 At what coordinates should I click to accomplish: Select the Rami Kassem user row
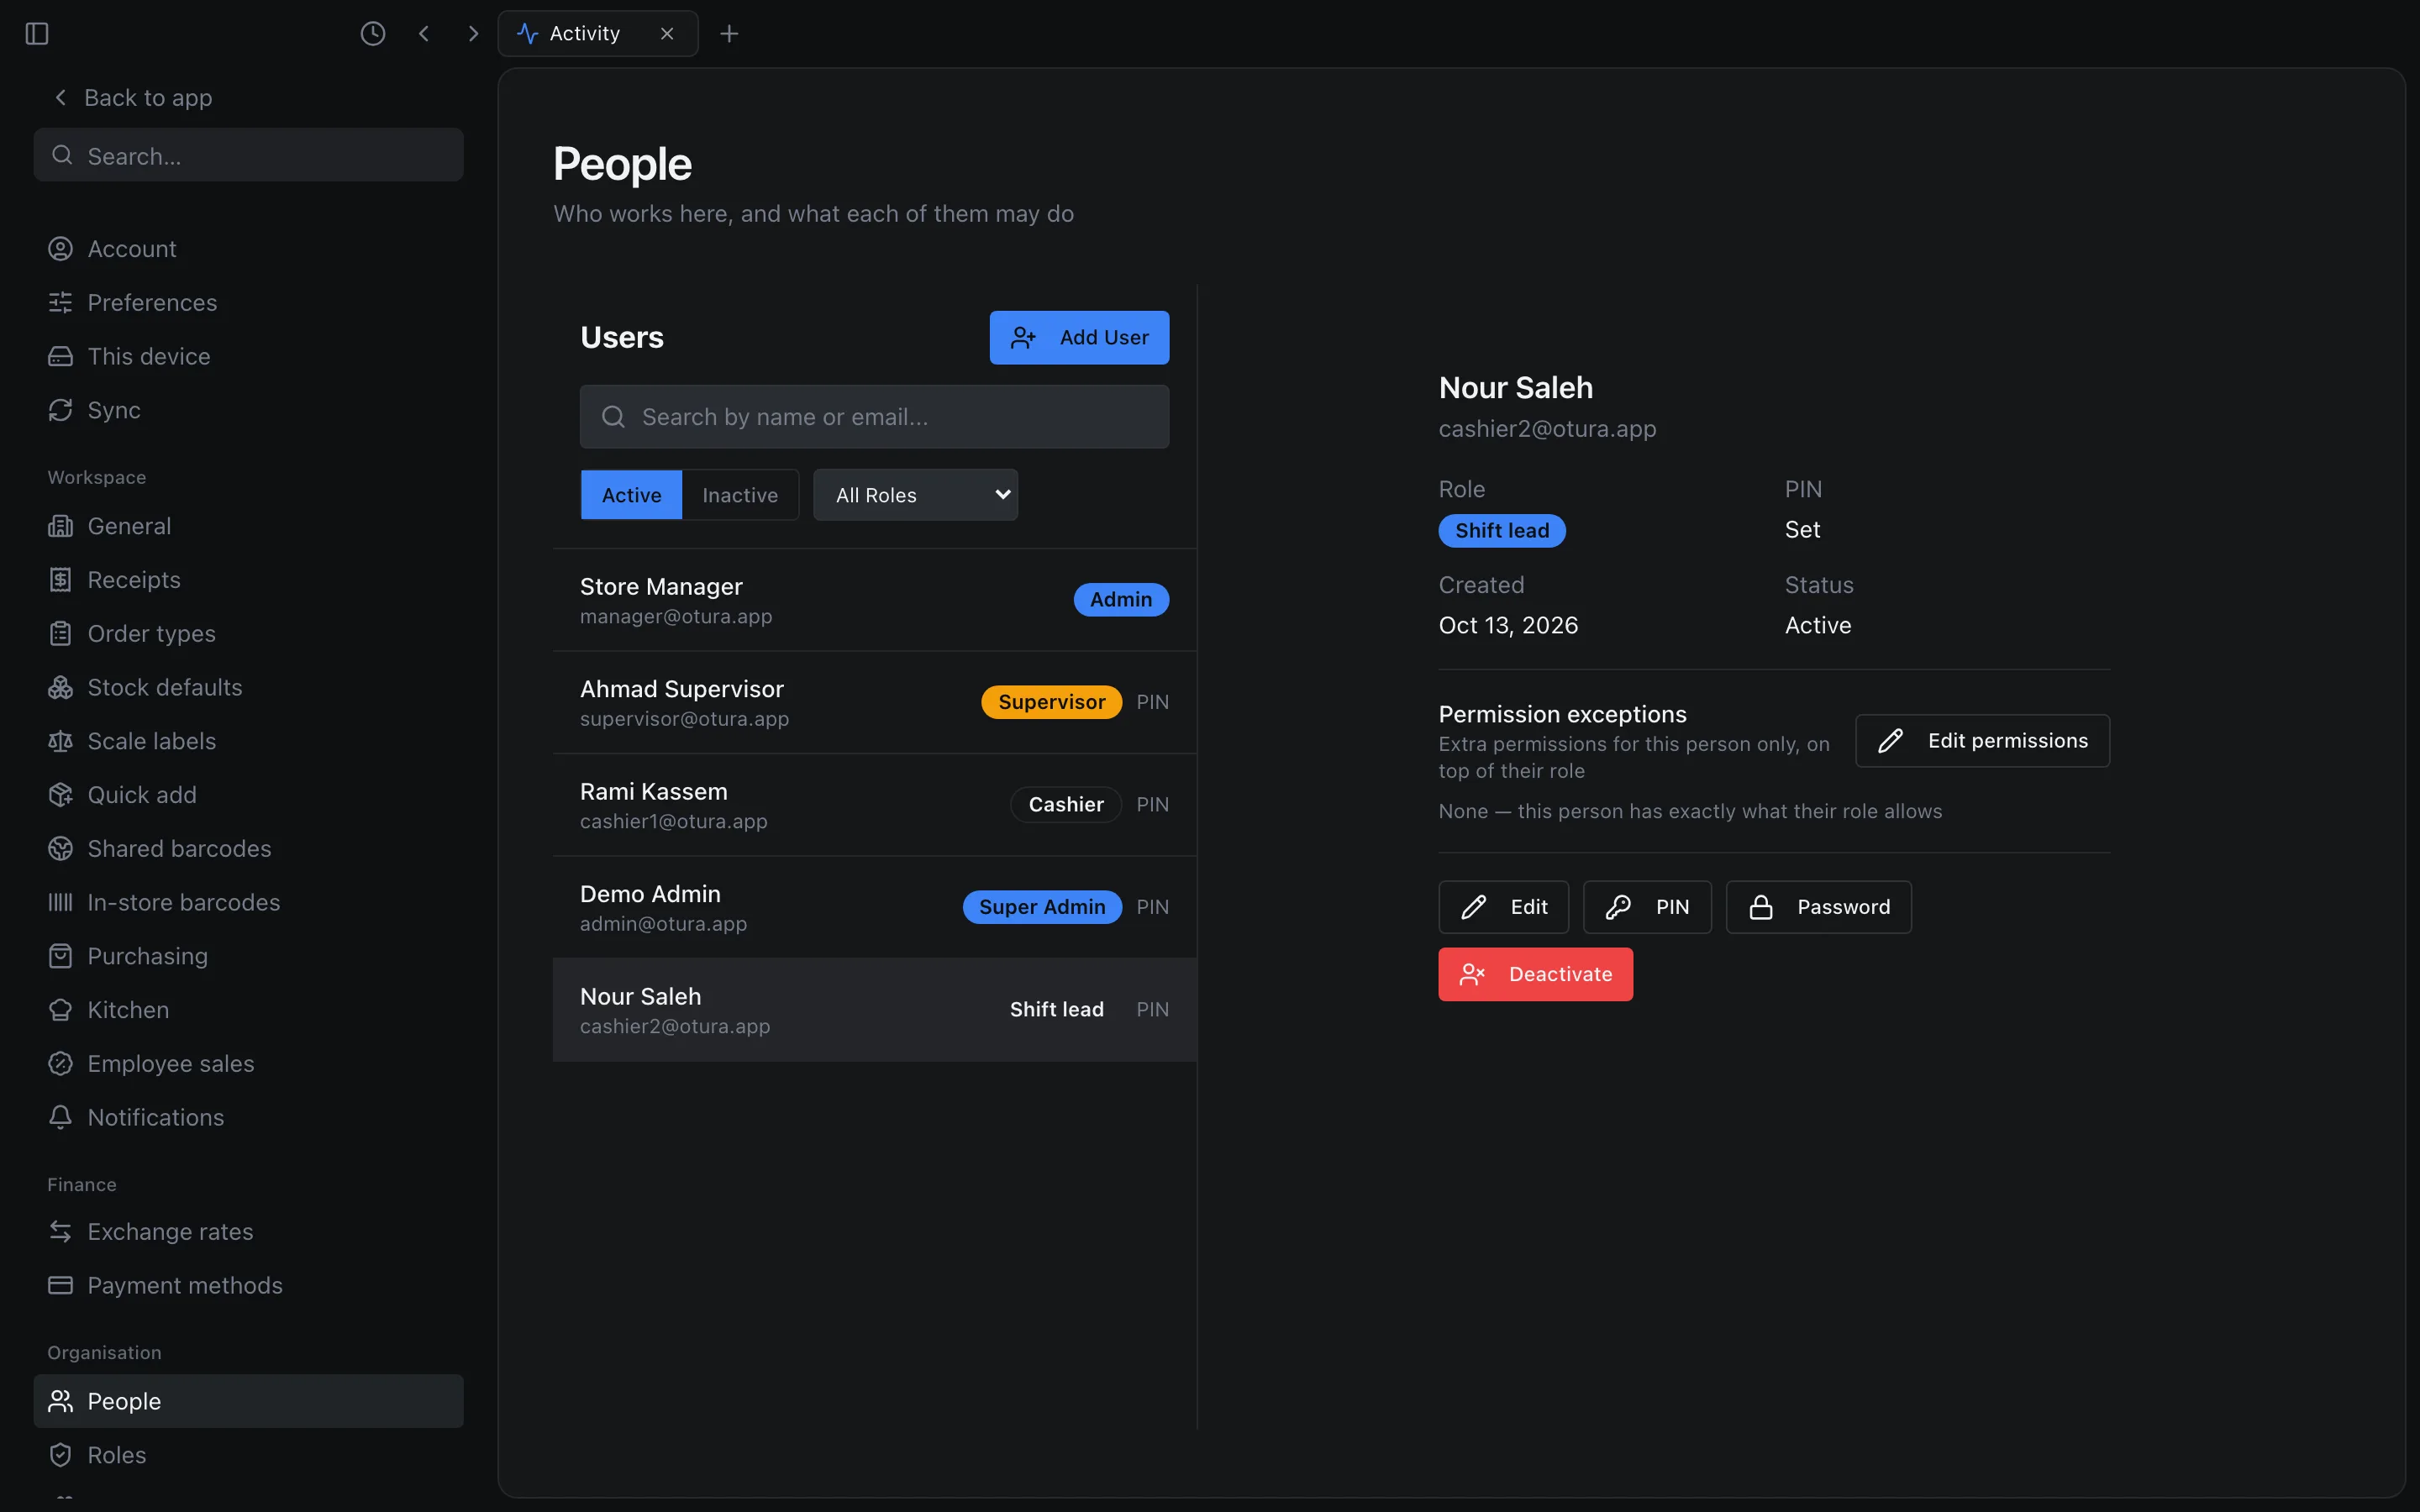click(x=874, y=805)
